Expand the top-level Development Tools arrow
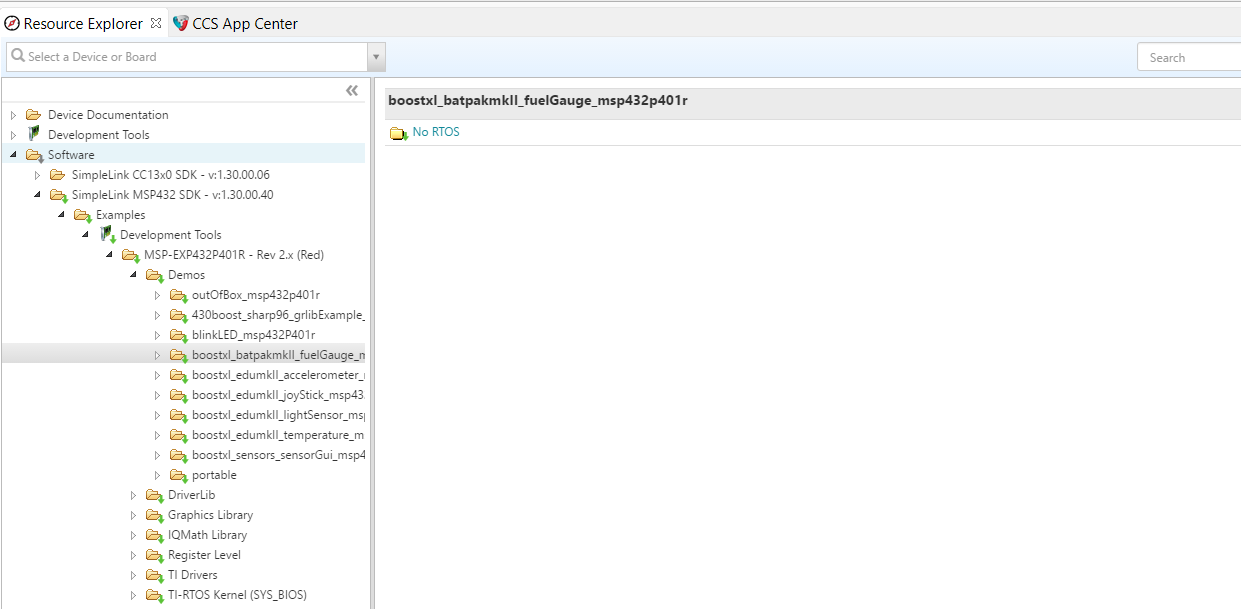 [13, 135]
